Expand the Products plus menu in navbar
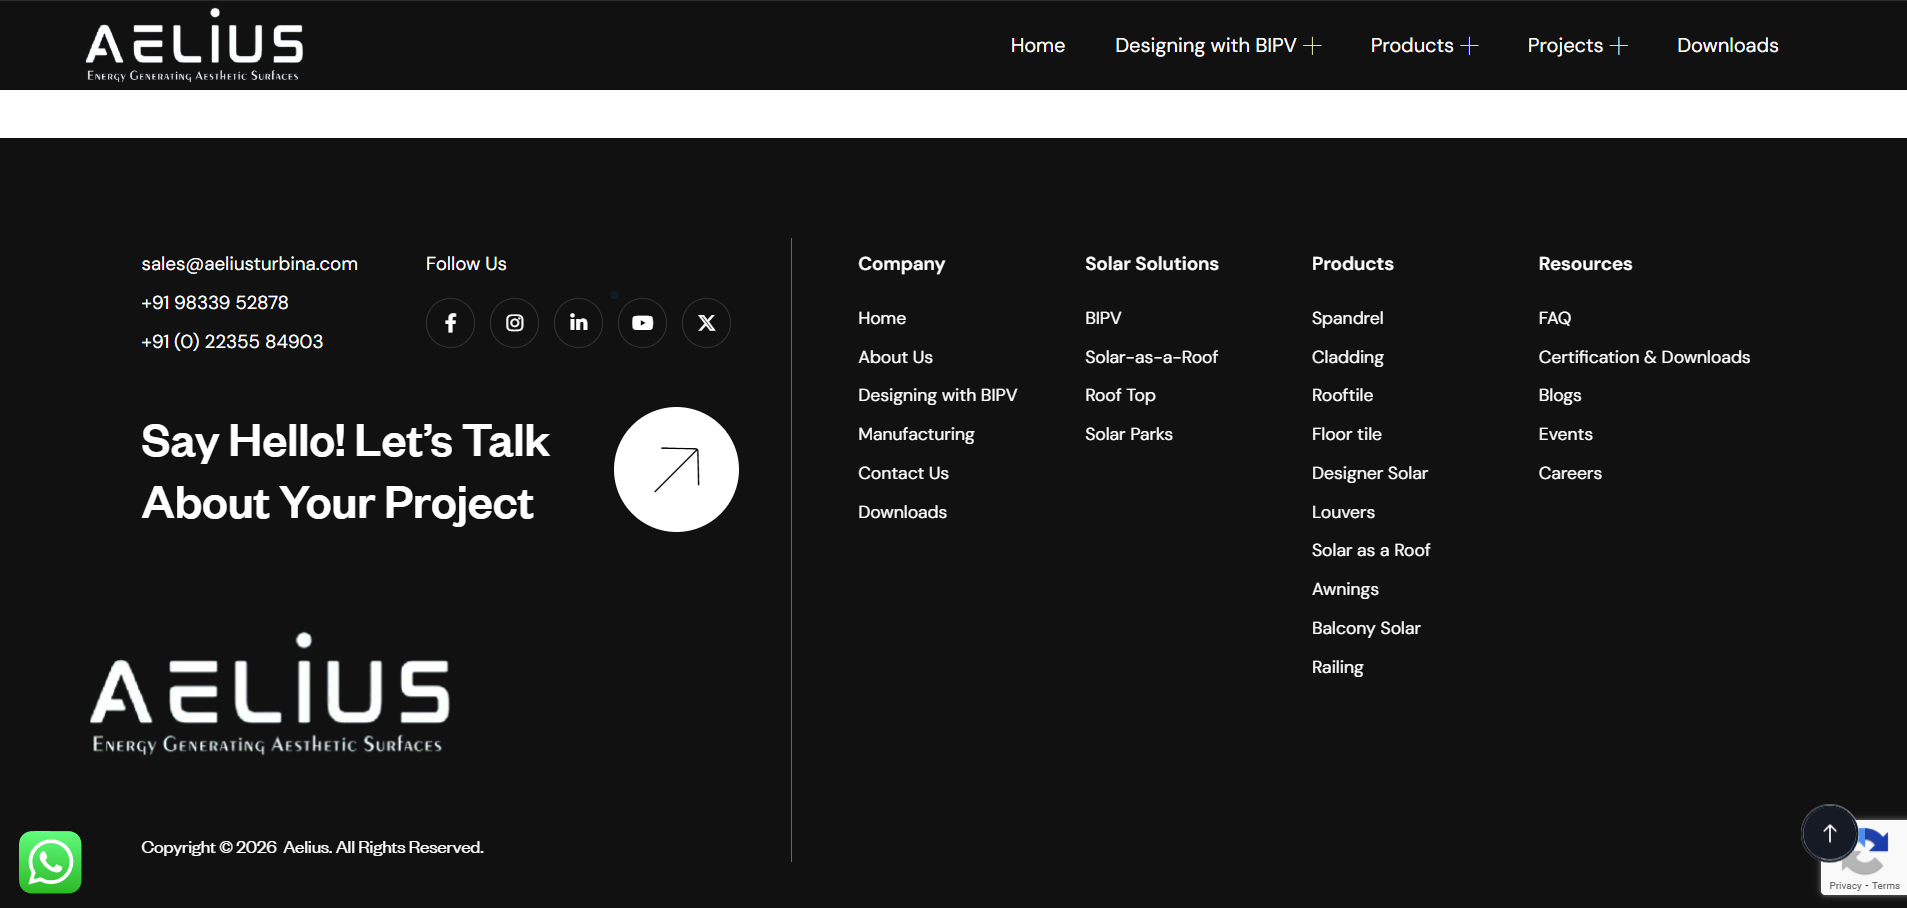 point(1469,46)
